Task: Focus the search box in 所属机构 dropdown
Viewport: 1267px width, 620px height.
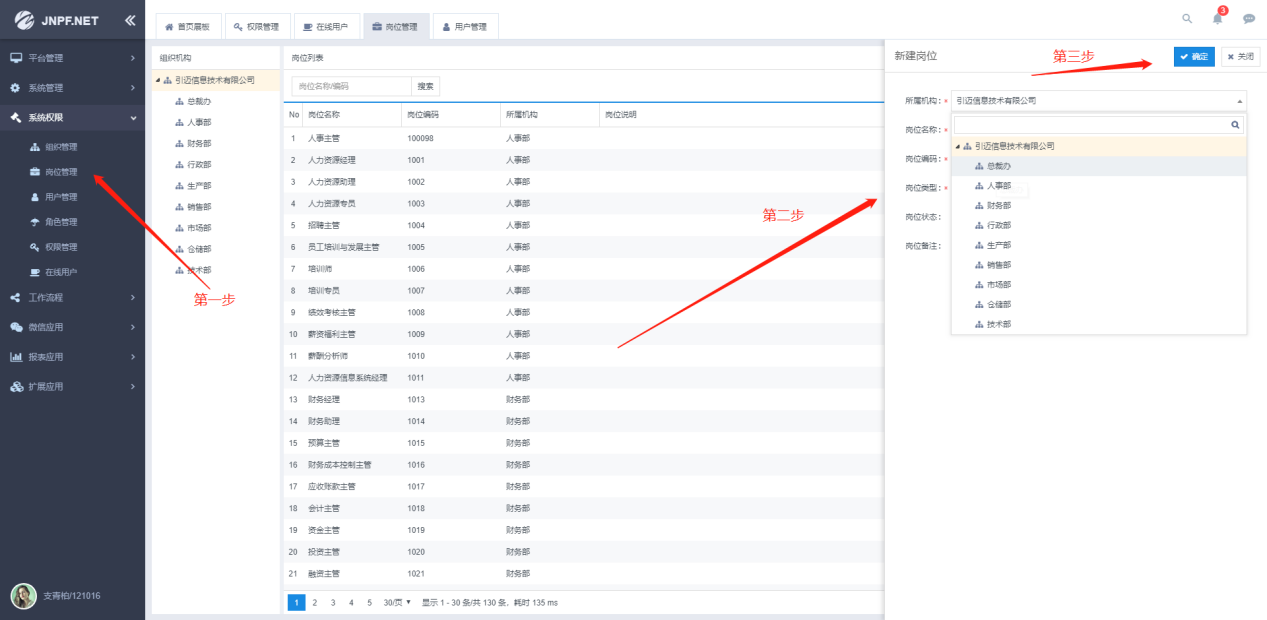Action: point(1092,125)
